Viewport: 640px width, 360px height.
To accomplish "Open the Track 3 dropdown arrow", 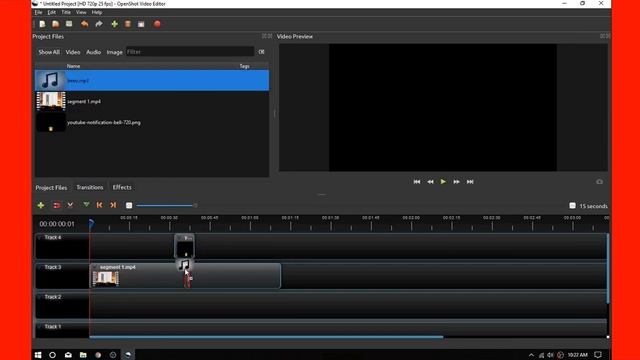I will pyautogui.click(x=40, y=267).
